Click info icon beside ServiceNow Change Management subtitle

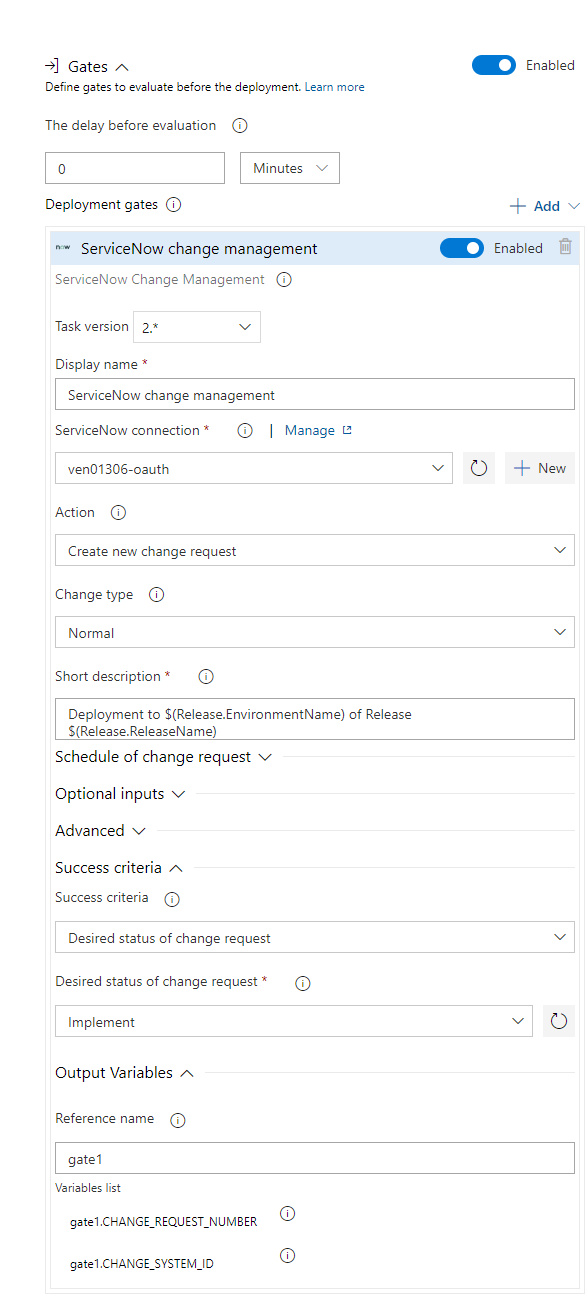point(284,280)
